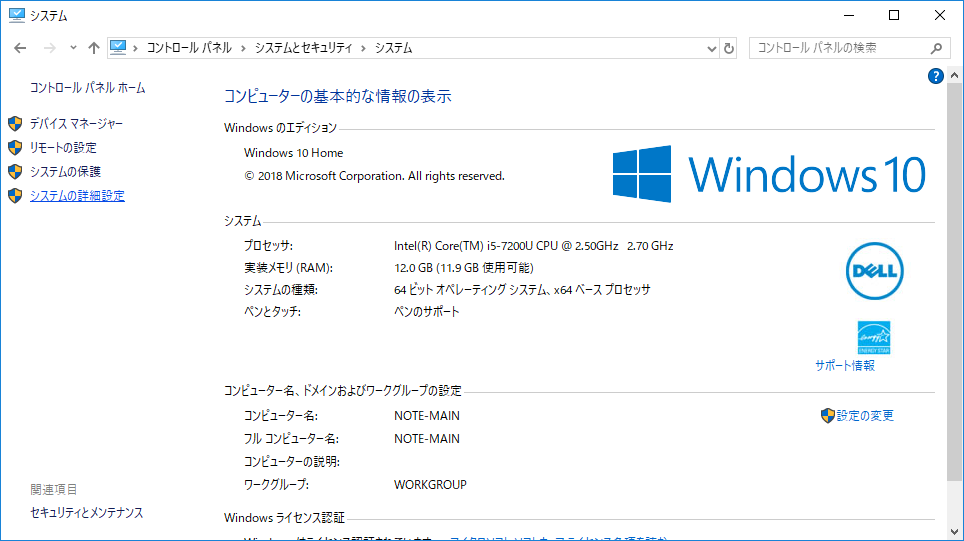Click the search magnifier icon
The width and height of the screenshot is (964, 541).
click(x=936, y=48)
